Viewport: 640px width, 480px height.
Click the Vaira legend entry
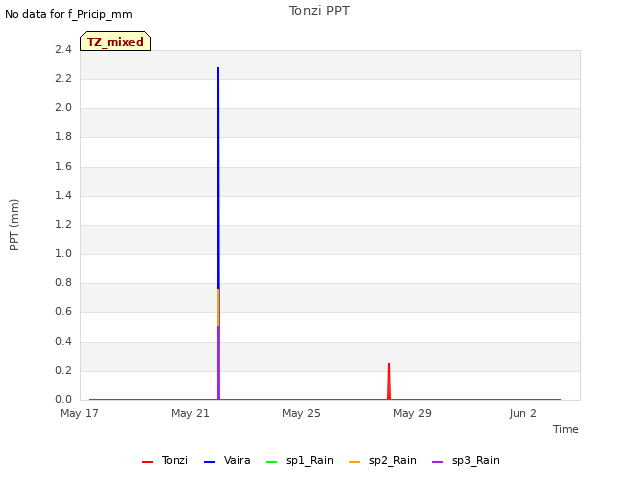click(x=227, y=460)
